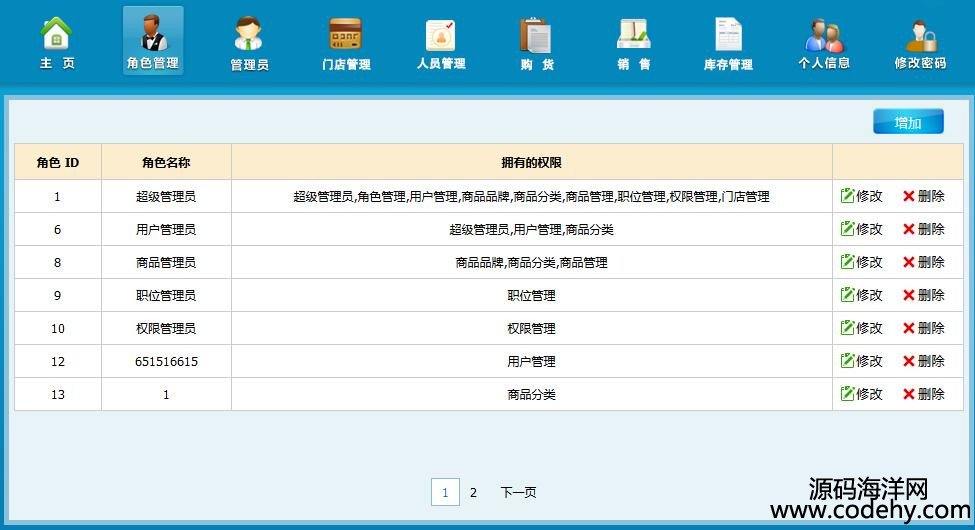Open the 销售 sales icon
Image resolution: width=975 pixels, height=530 pixels.
coord(634,35)
